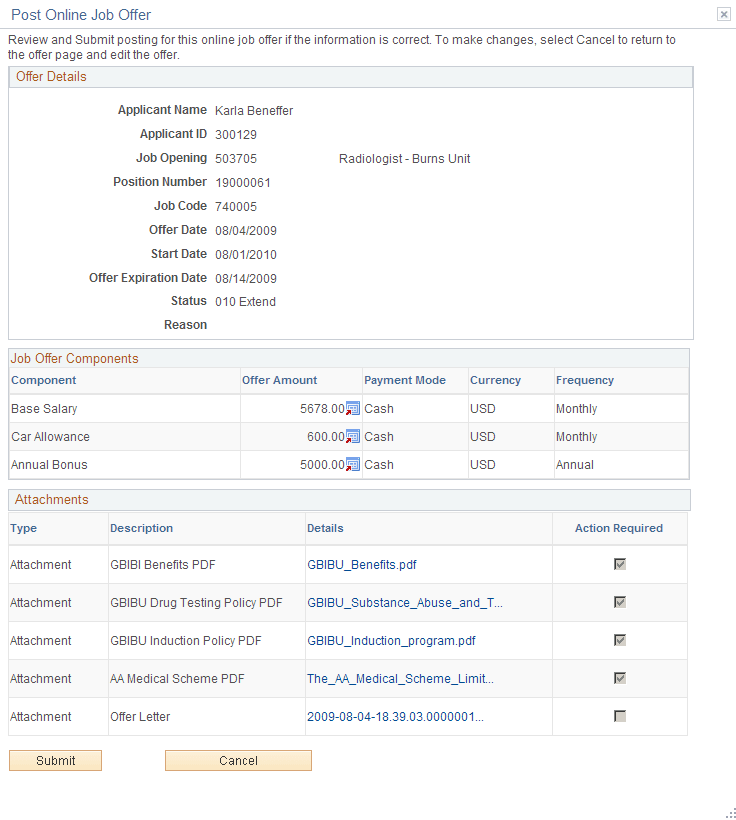
Task: Open the GBIBU_Benefits.pdf attachment
Action: click(361, 564)
